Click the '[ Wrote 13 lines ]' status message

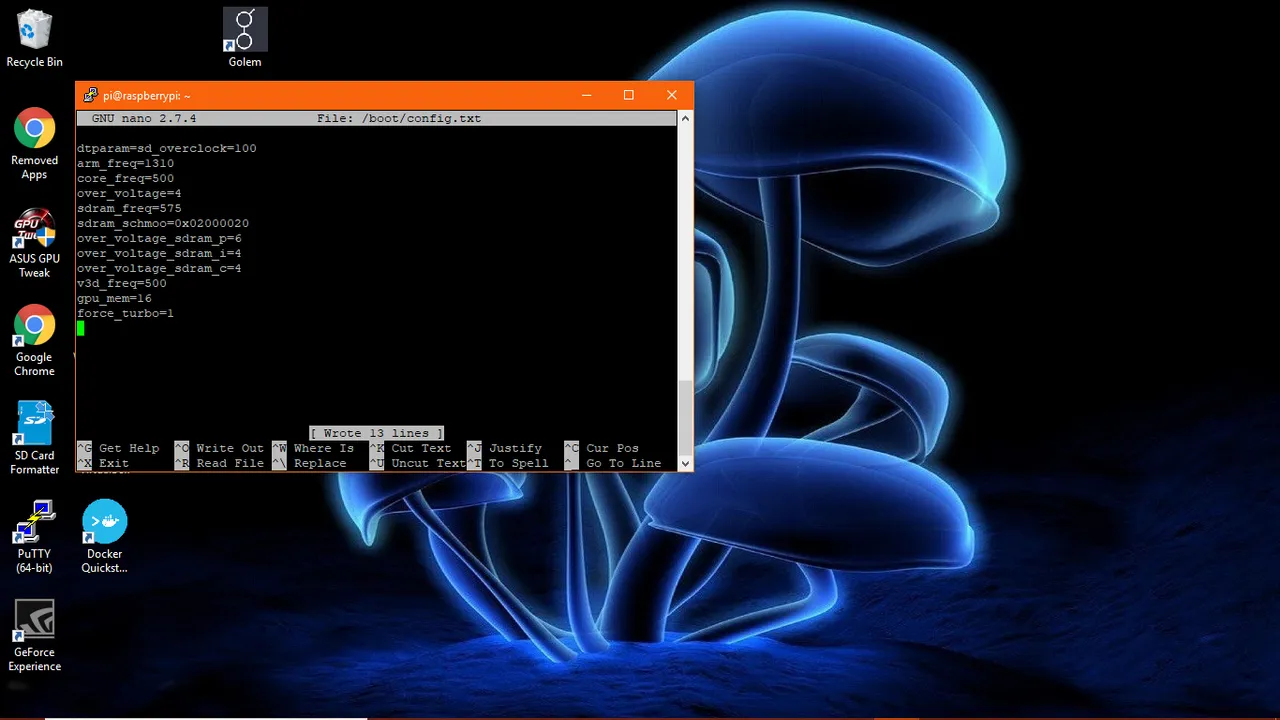point(377,433)
